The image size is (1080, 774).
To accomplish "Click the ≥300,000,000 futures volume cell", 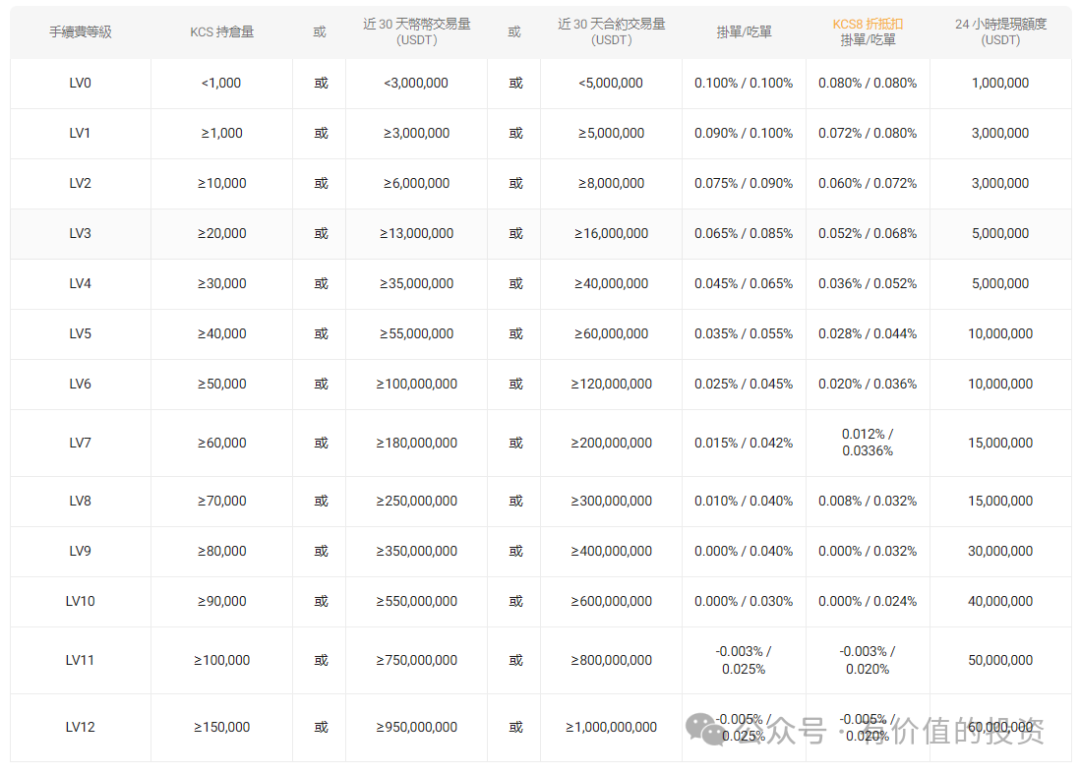I will (612, 501).
